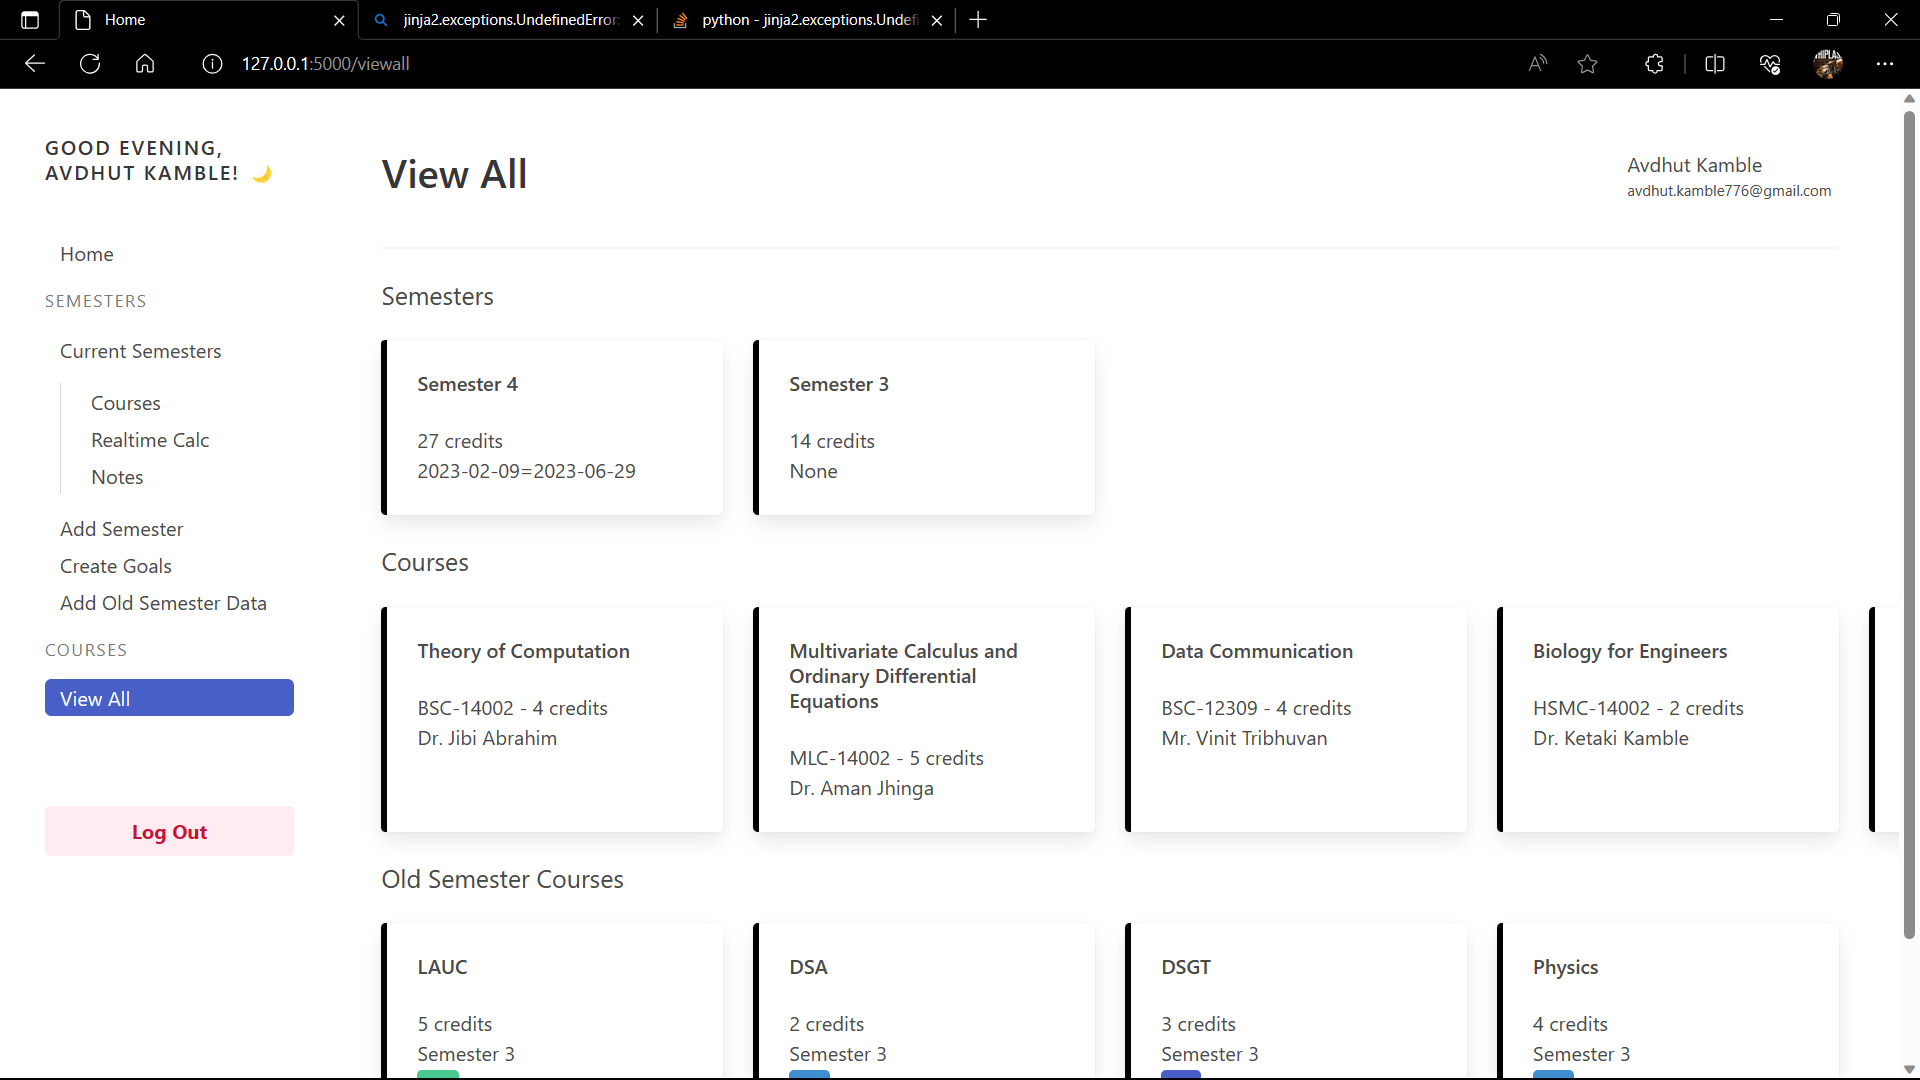Click Add Semester in the sidebar
Image resolution: width=1920 pixels, height=1080 pixels.
[121, 528]
